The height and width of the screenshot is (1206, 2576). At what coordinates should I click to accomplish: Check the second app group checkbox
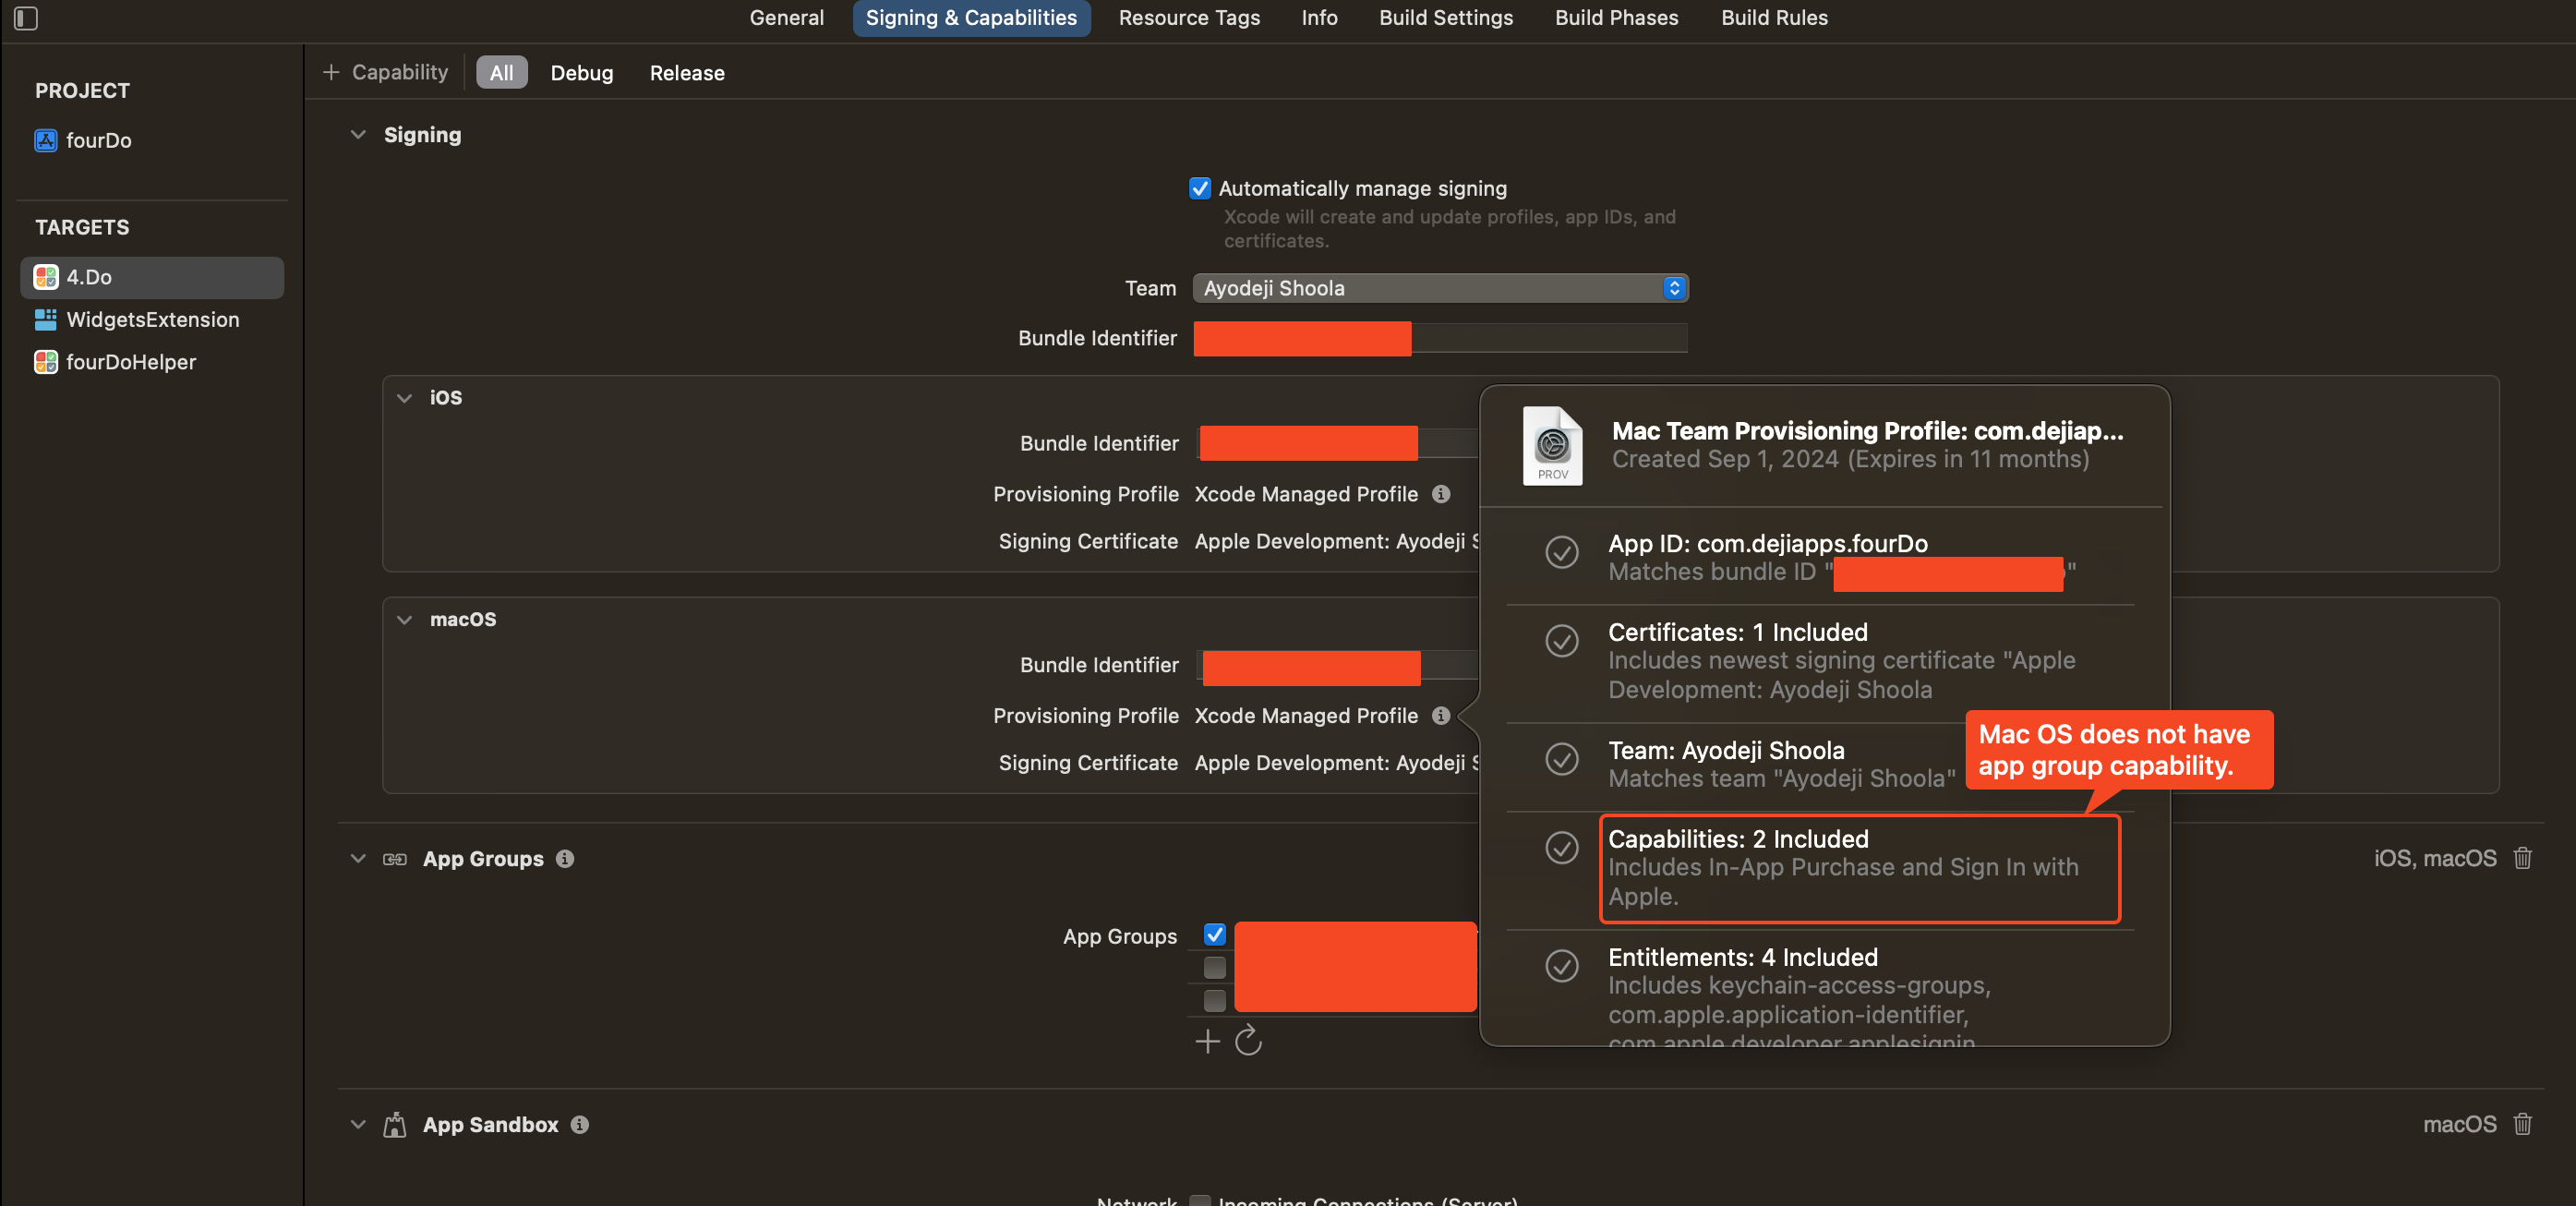(1215, 968)
